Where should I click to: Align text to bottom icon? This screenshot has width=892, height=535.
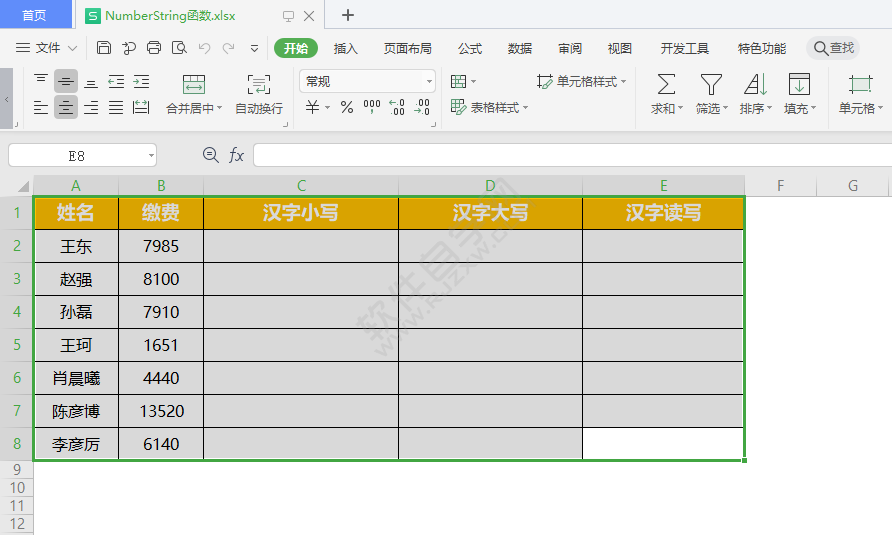pyautogui.click(x=91, y=84)
